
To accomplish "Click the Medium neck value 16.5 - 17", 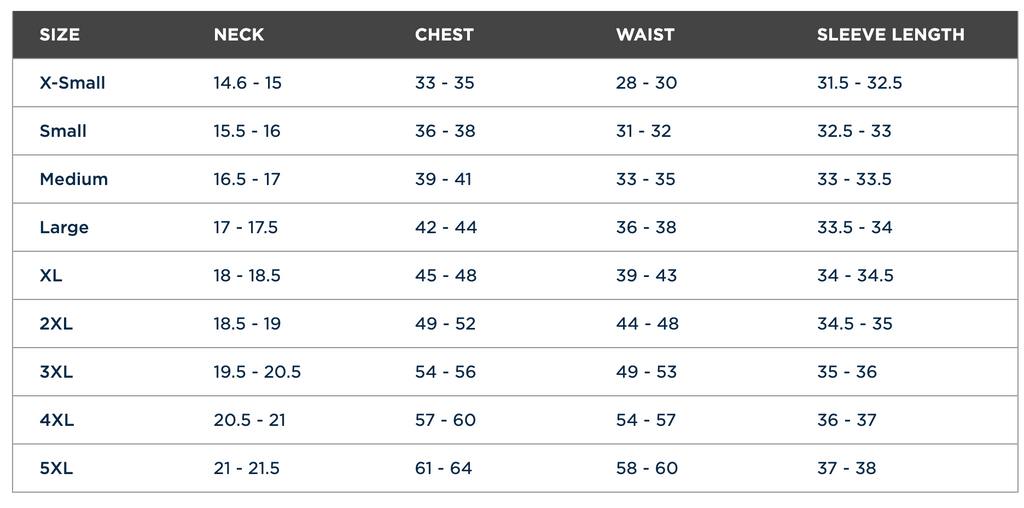I will coord(247,179).
